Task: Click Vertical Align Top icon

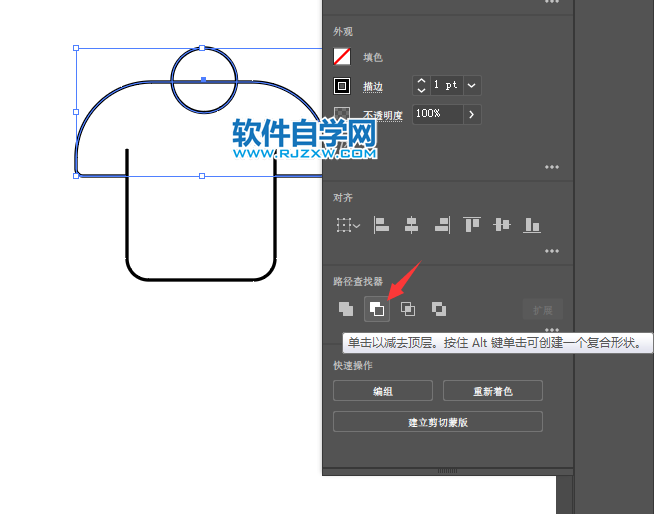Action: tap(472, 224)
